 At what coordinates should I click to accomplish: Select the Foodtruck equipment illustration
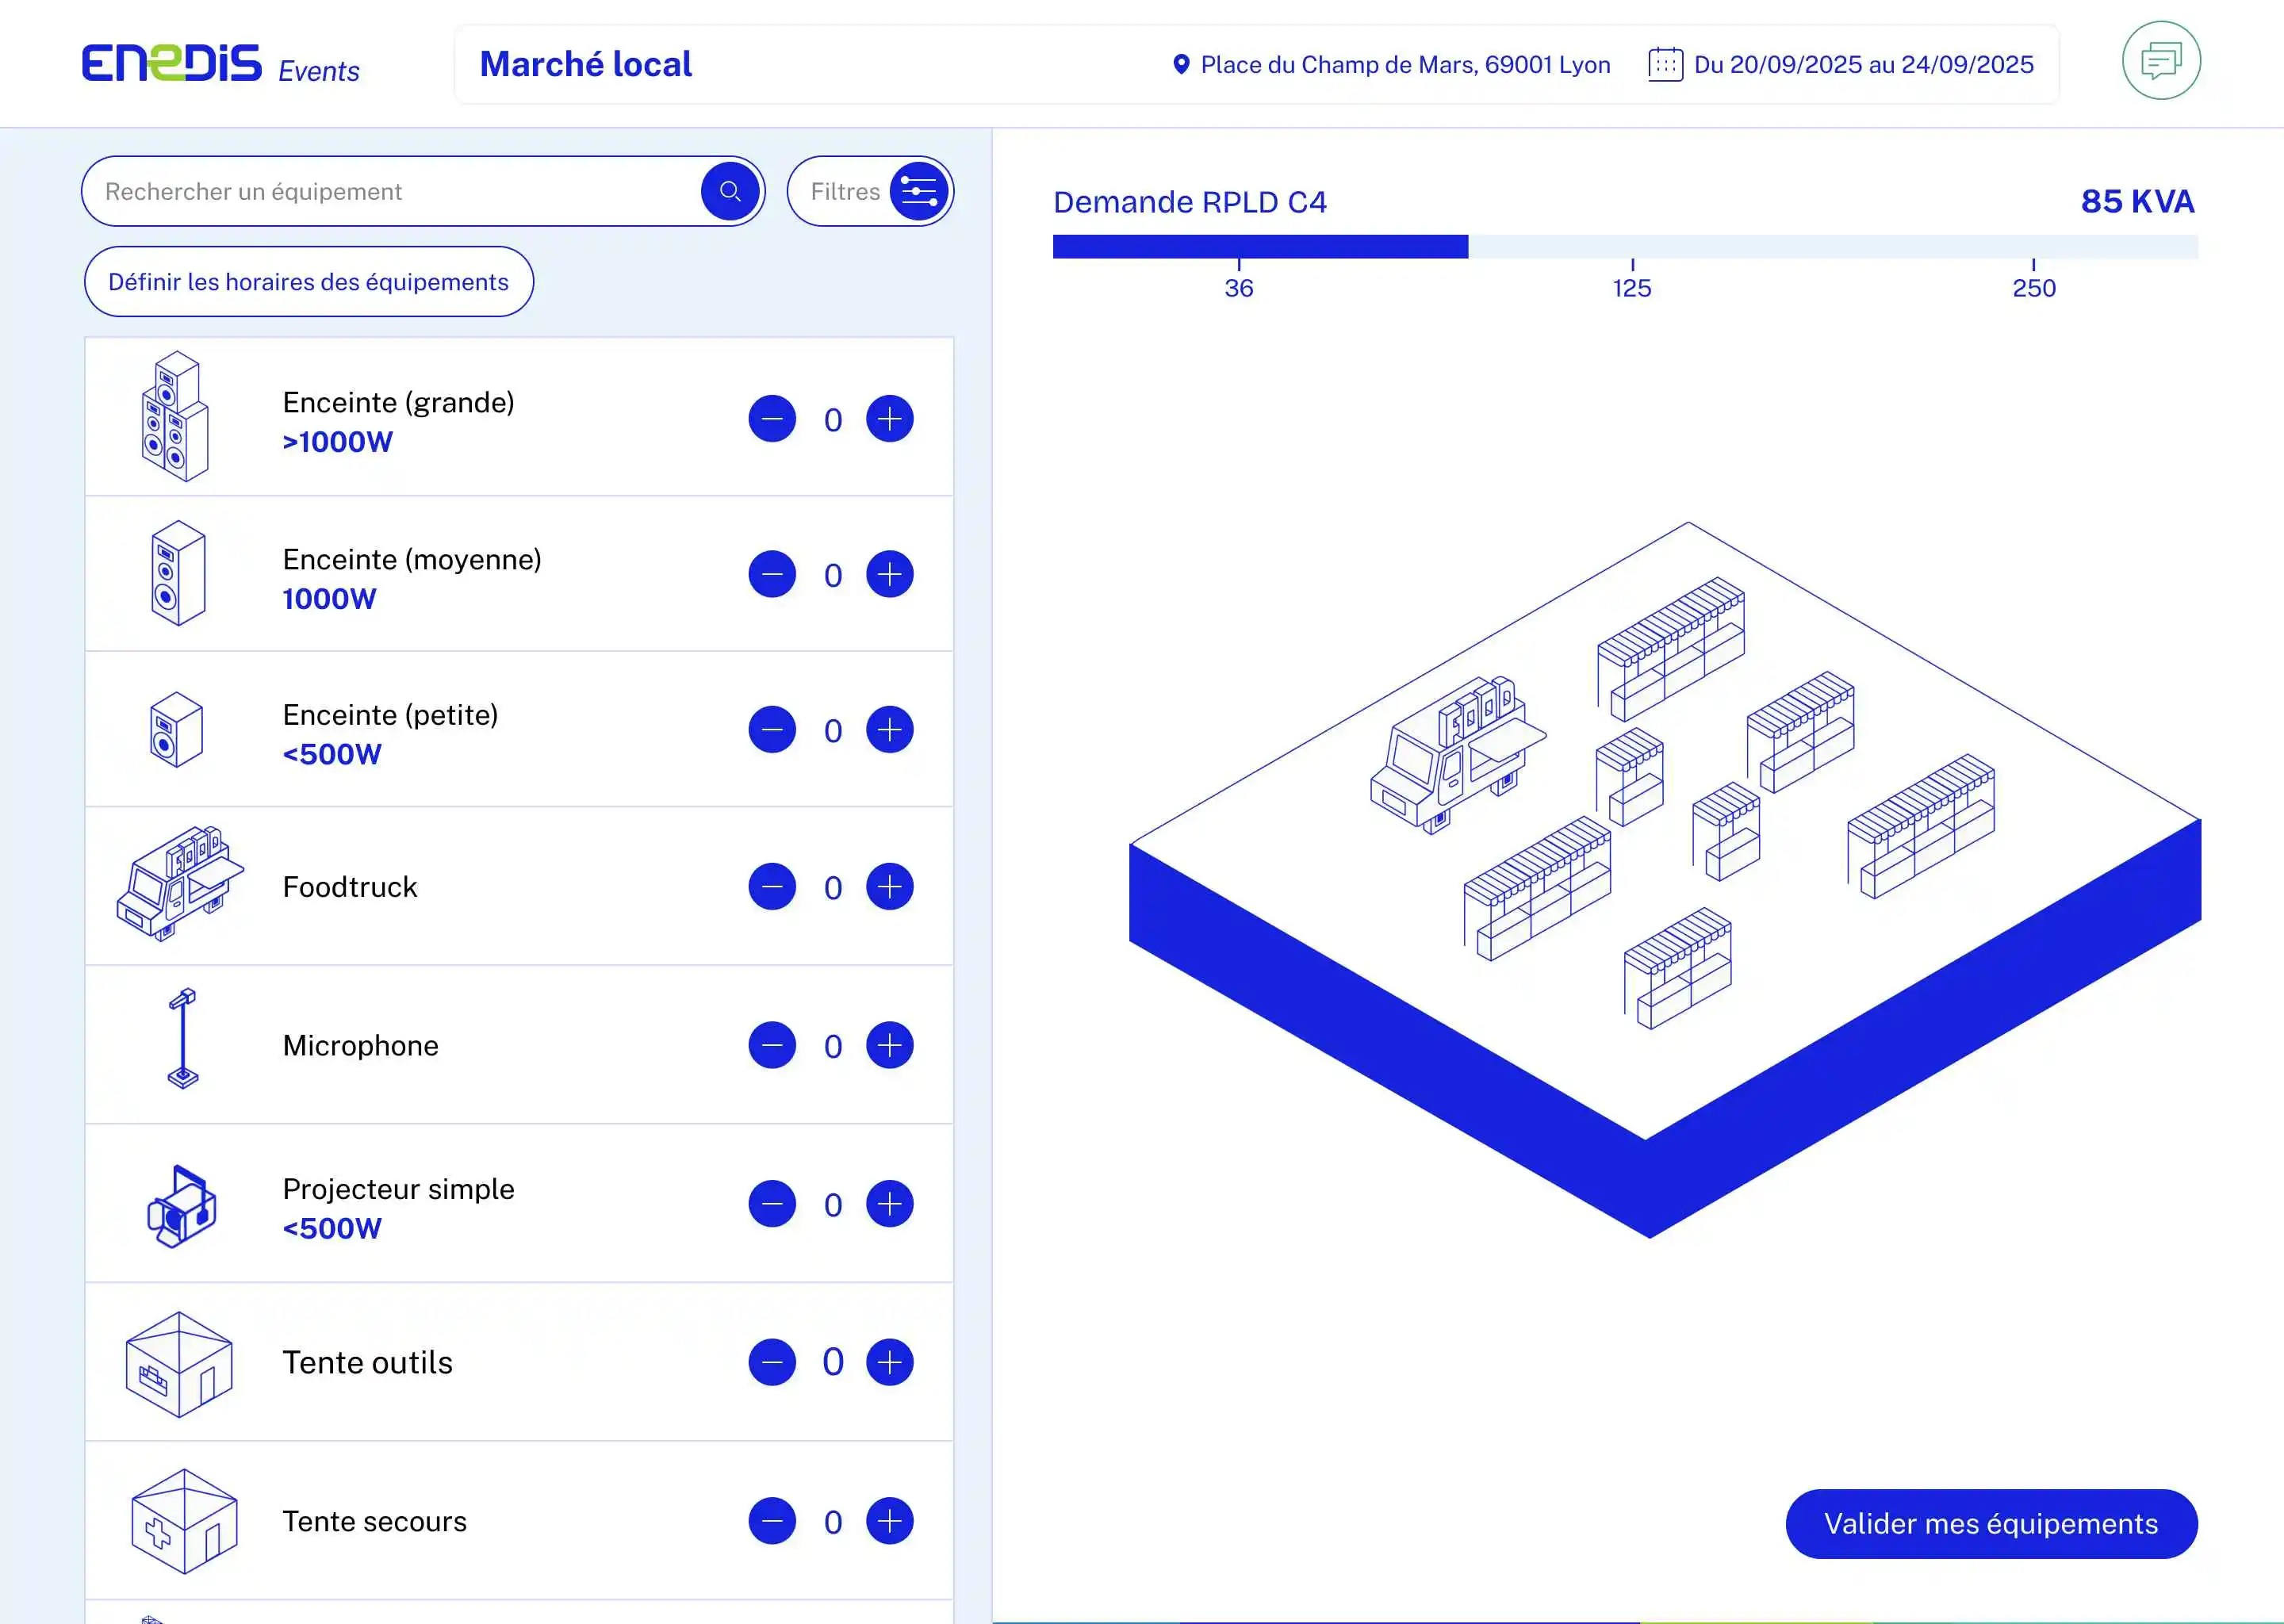point(180,884)
